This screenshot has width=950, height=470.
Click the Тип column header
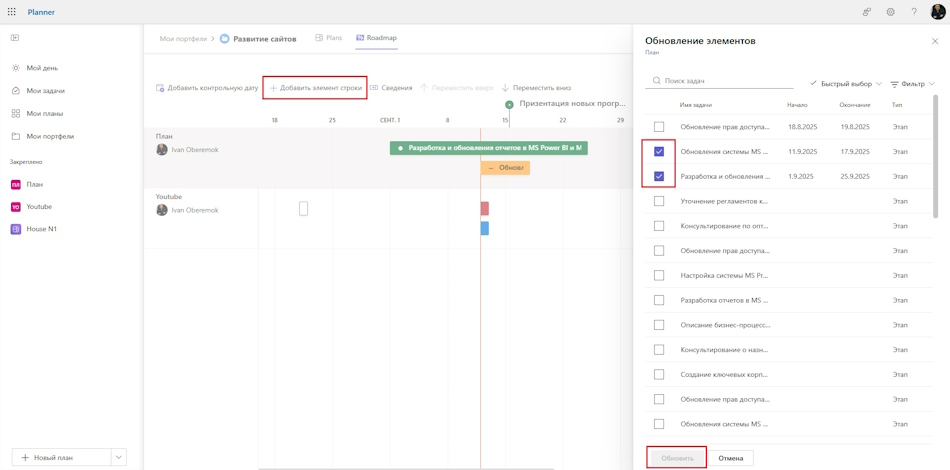point(897,105)
